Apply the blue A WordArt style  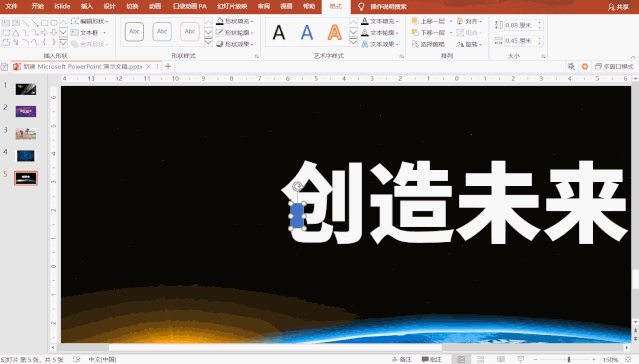(x=307, y=32)
